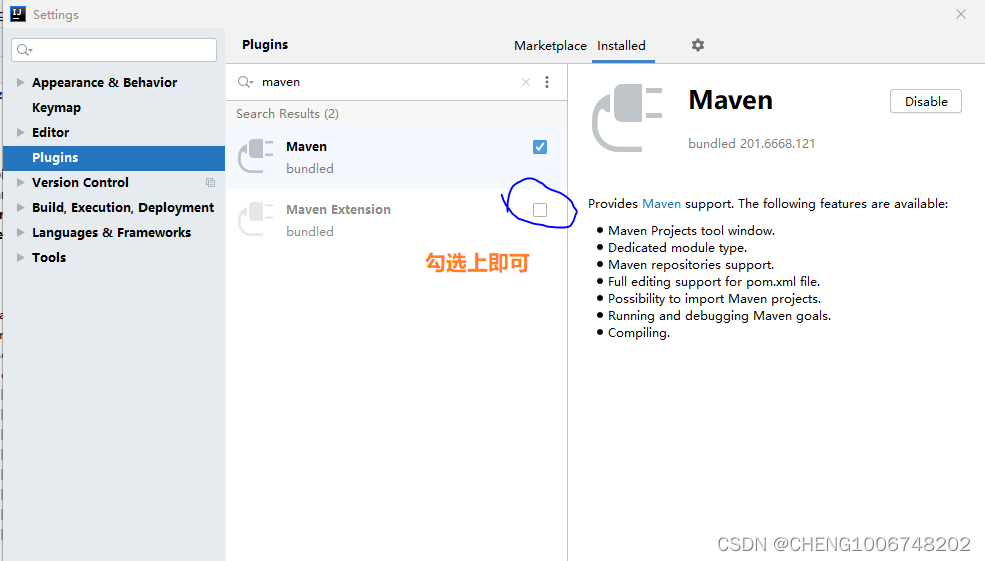
Task: Expand Appearance & Behavior tree node
Action: (21, 82)
